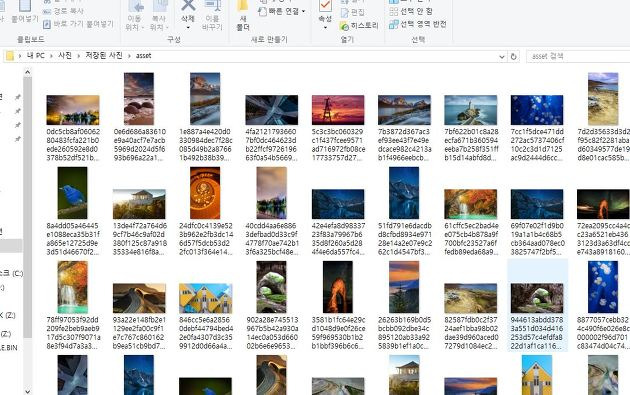This screenshot has height=395, width=630.
Task: Select file 0dc5cb8af06062 city night thumbnail
Action: pyautogui.click(x=73, y=110)
